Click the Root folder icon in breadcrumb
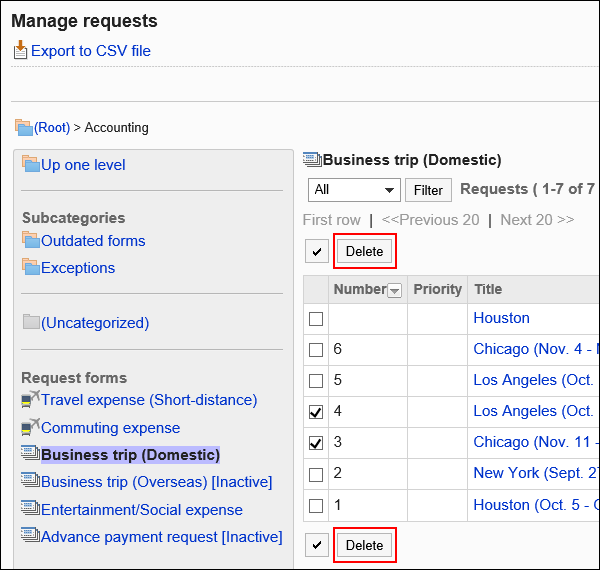The image size is (600, 570). (x=23, y=127)
